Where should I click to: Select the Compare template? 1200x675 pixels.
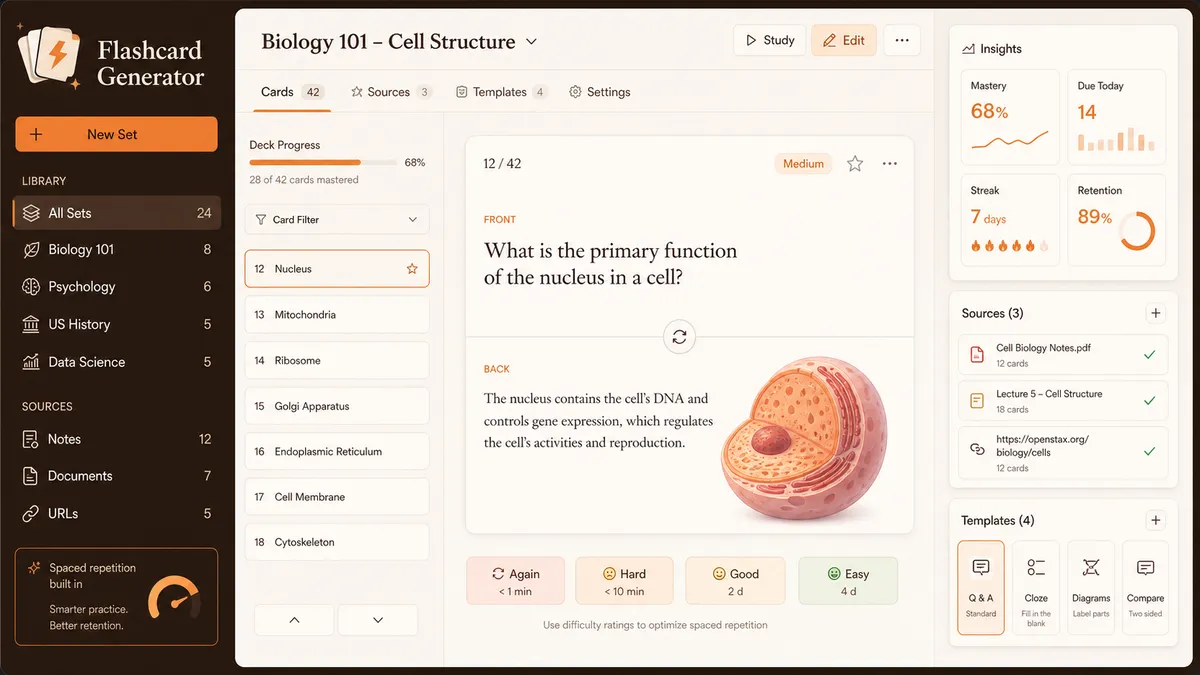coord(1146,588)
